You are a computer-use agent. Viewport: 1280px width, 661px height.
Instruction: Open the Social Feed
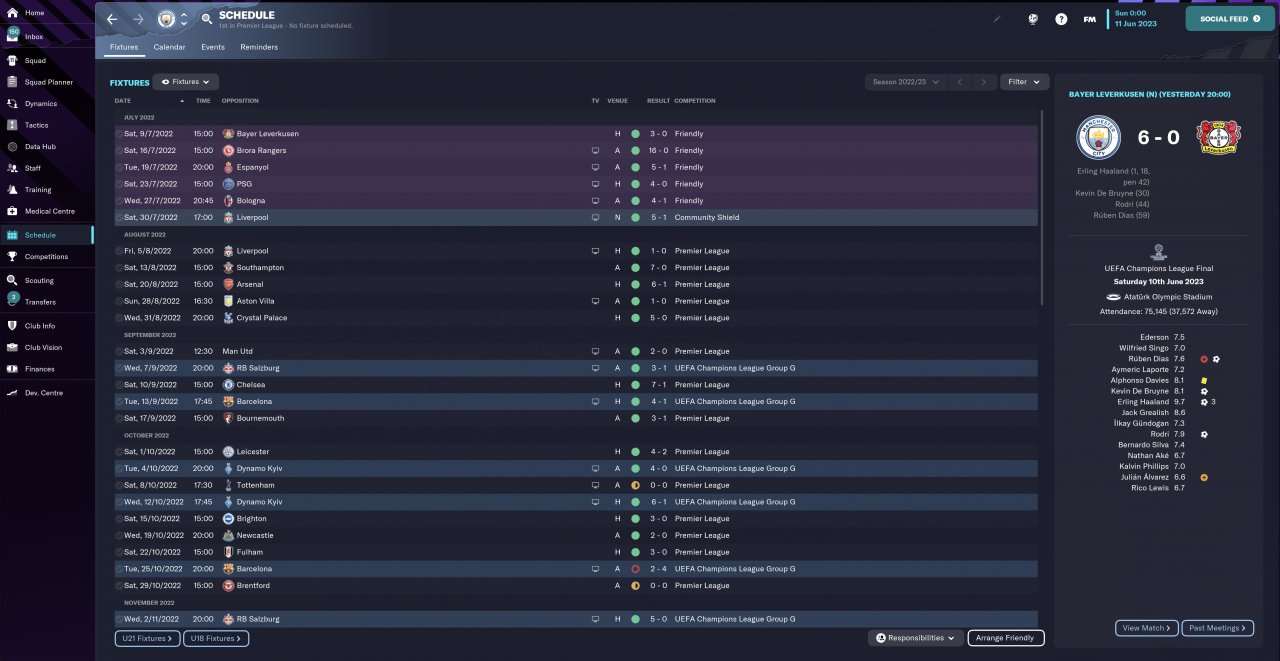(1229, 18)
